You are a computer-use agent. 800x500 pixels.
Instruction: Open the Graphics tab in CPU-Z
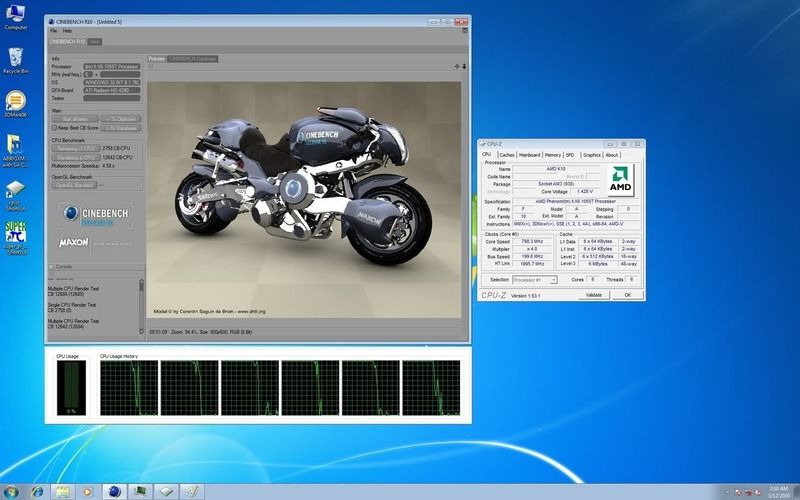coord(592,155)
